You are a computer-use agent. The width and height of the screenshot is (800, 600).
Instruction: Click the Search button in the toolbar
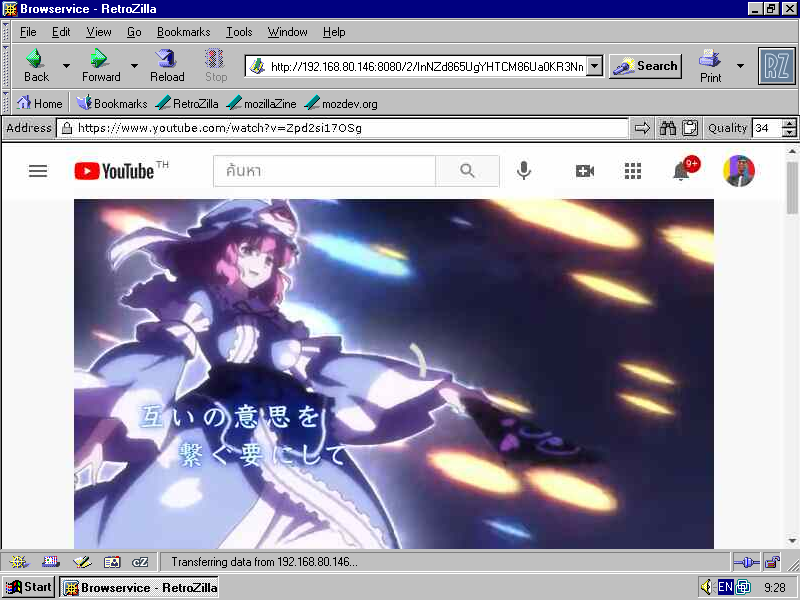pos(645,65)
